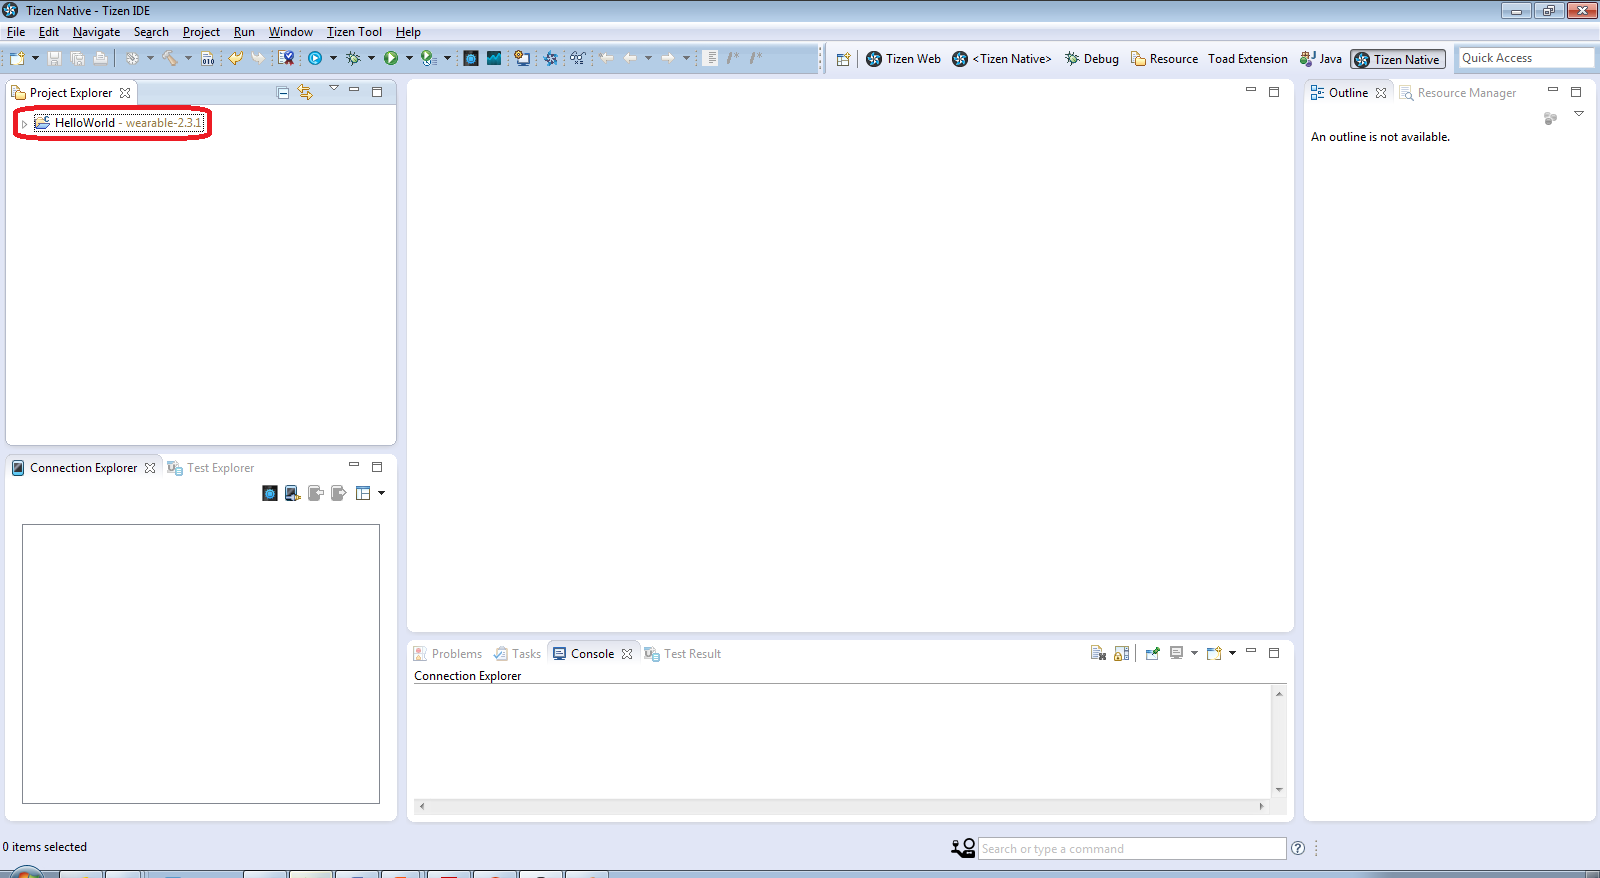Click the Open Perspective icon

pos(843,59)
